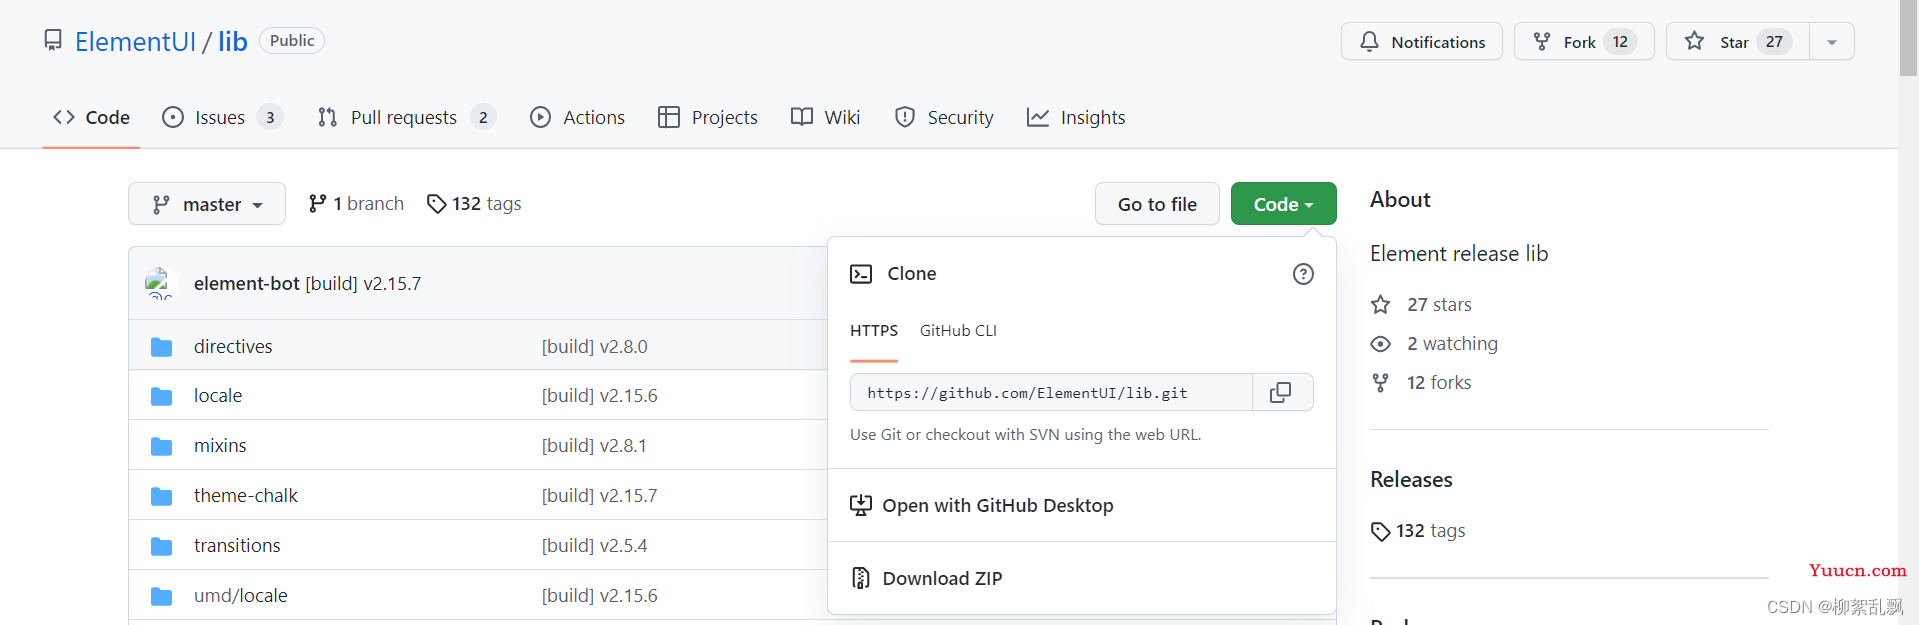Open the Wiki tab
Image resolution: width=1919 pixels, height=625 pixels.
tap(825, 117)
